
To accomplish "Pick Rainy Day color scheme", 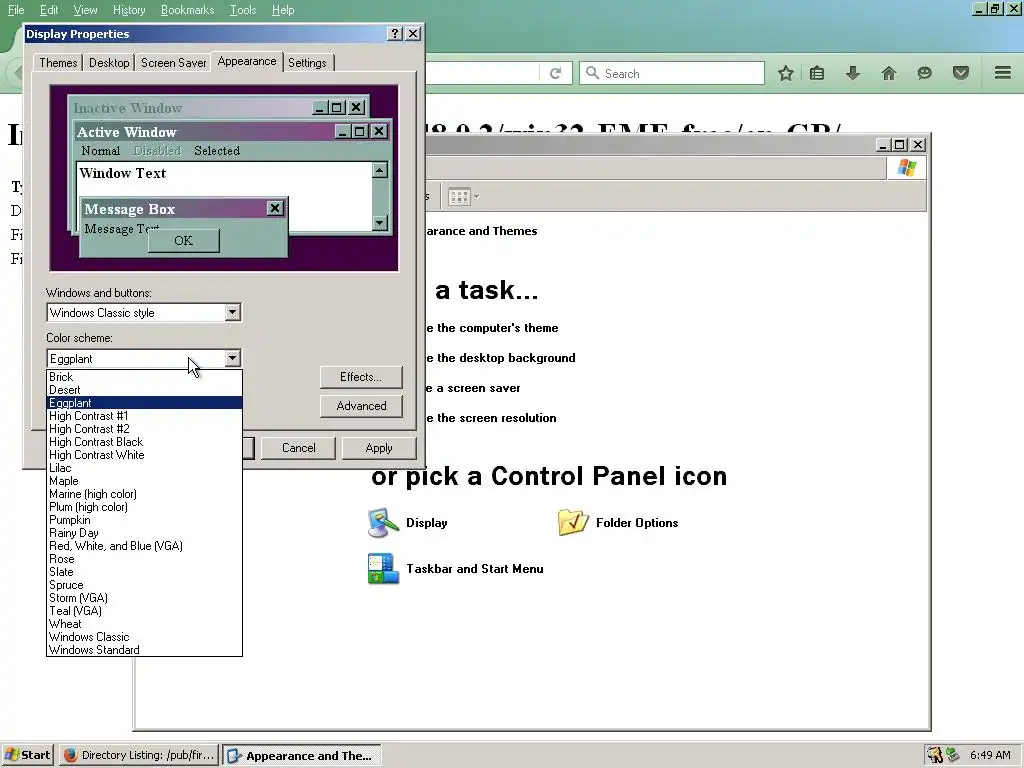I will 144,533.
